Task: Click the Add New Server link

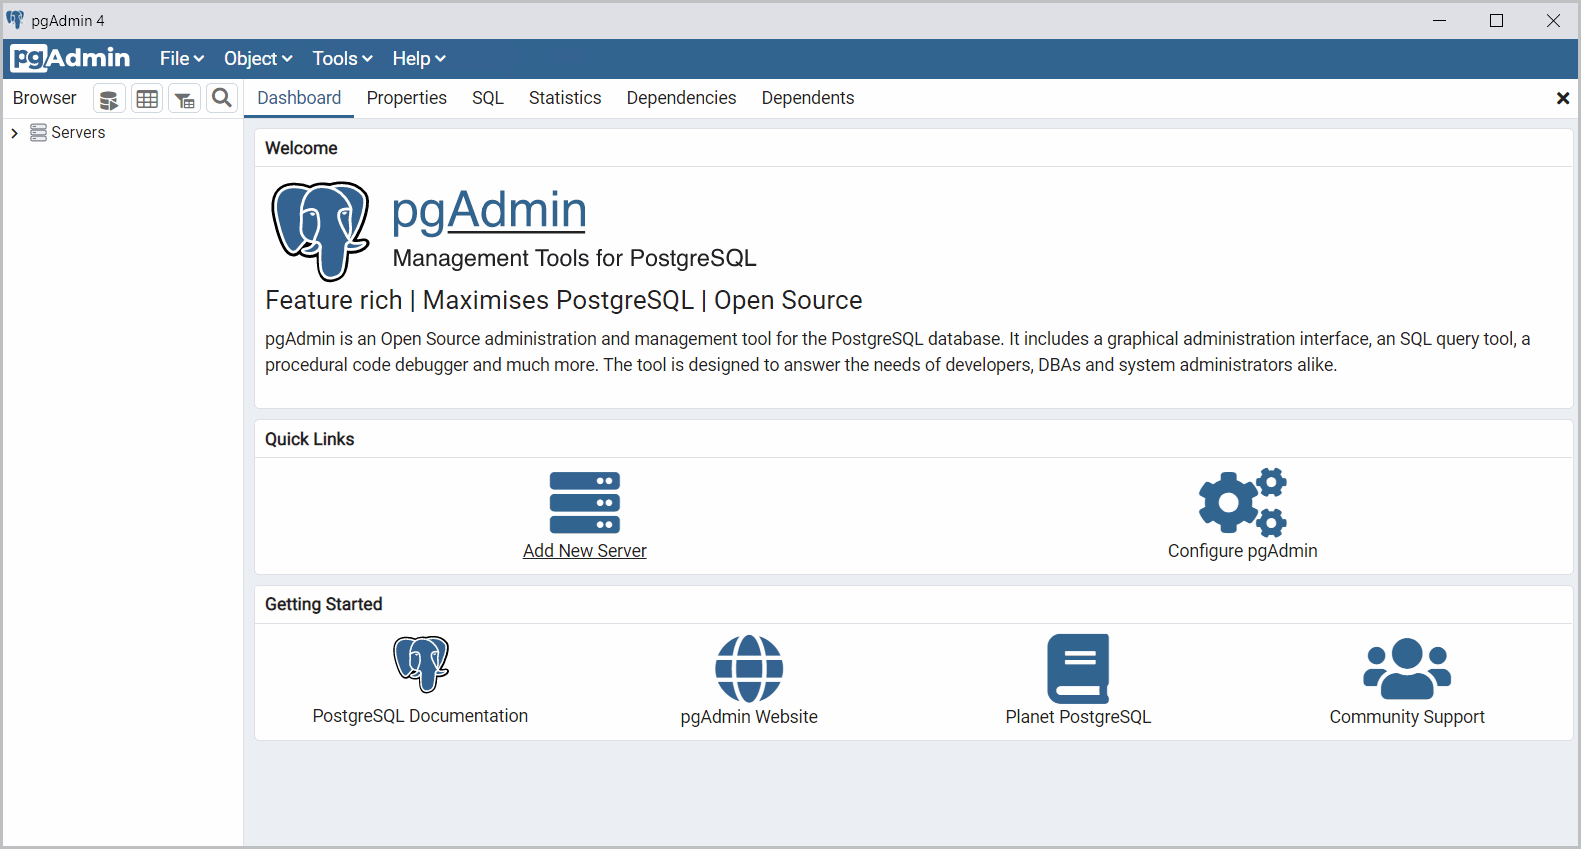Action: (x=584, y=551)
